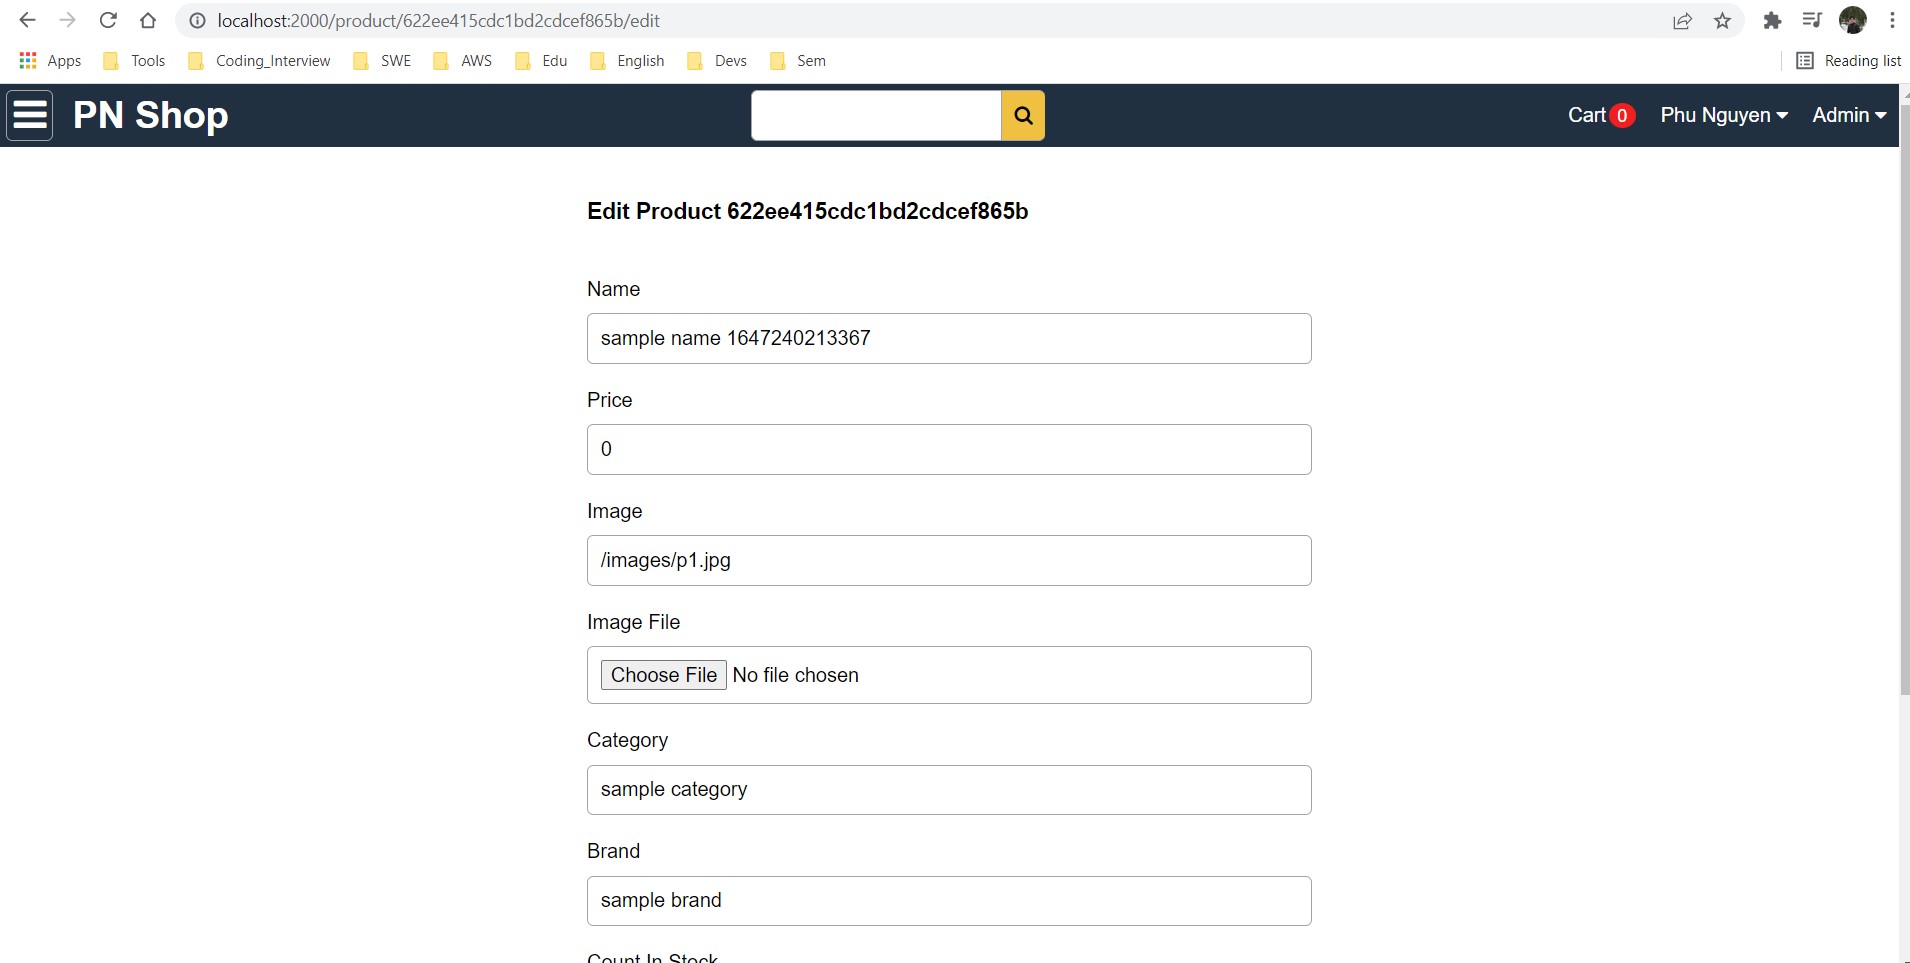Focus the Price input field

click(949, 449)
